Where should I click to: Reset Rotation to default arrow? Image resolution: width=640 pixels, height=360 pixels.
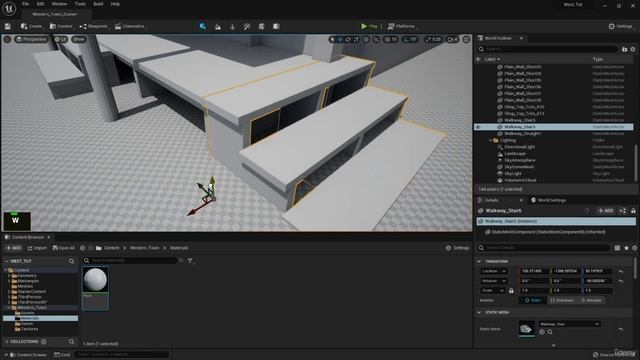(x=621, y=281)
